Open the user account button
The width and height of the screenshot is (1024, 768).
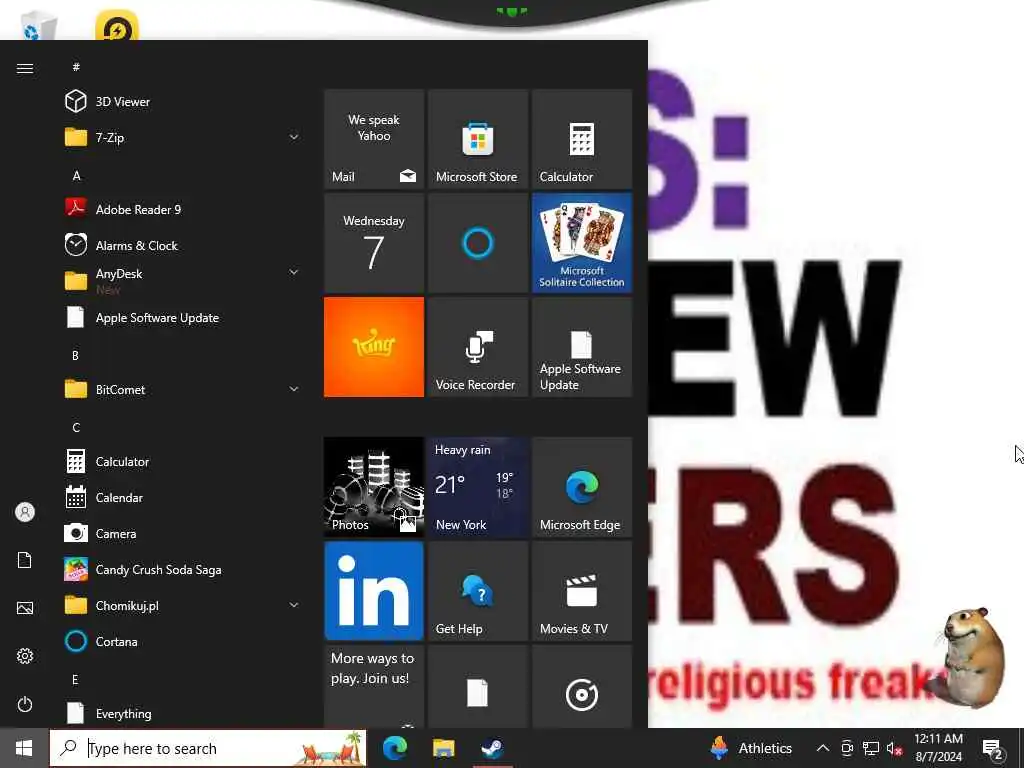[x=25, y=512]
